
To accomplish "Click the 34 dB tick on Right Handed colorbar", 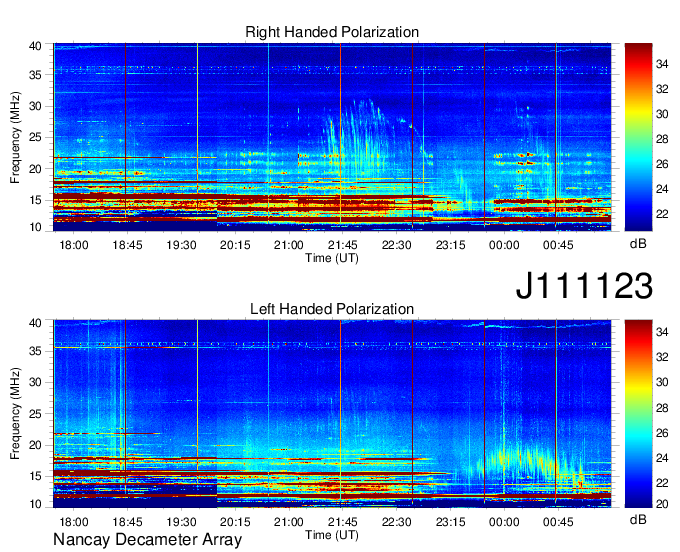I will [662, 64].
